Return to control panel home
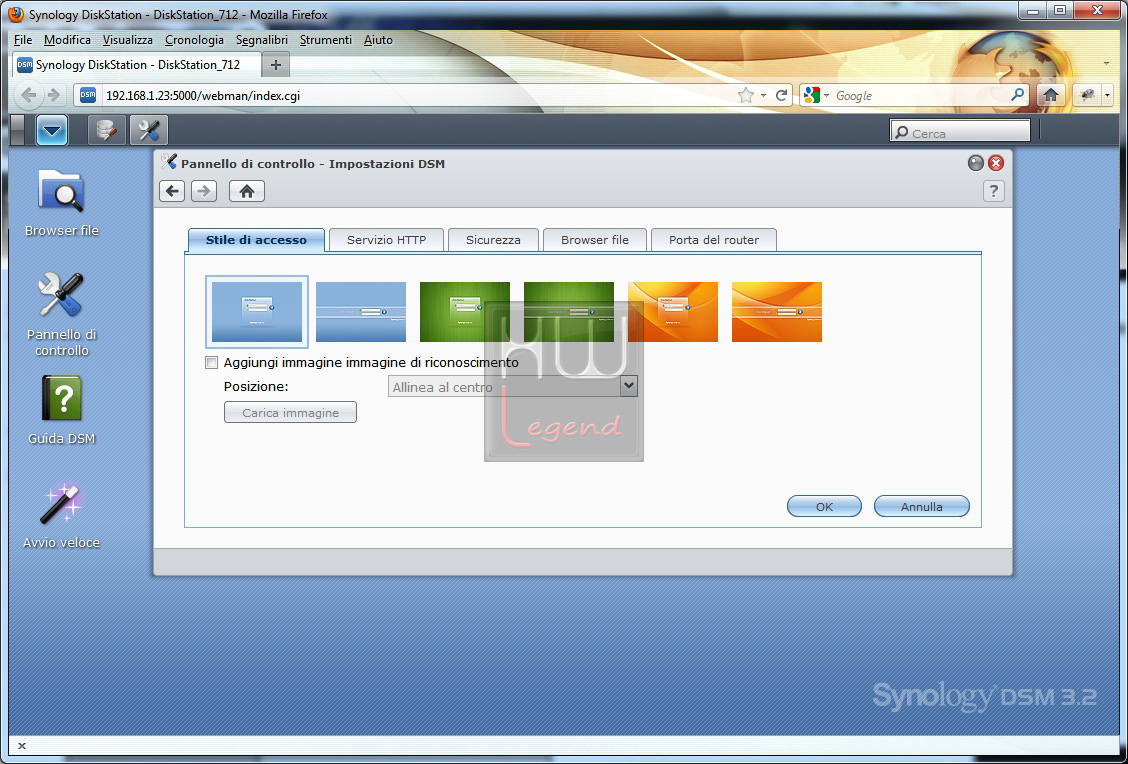The width and height of the screenshot is (1128, 764). 247,191
